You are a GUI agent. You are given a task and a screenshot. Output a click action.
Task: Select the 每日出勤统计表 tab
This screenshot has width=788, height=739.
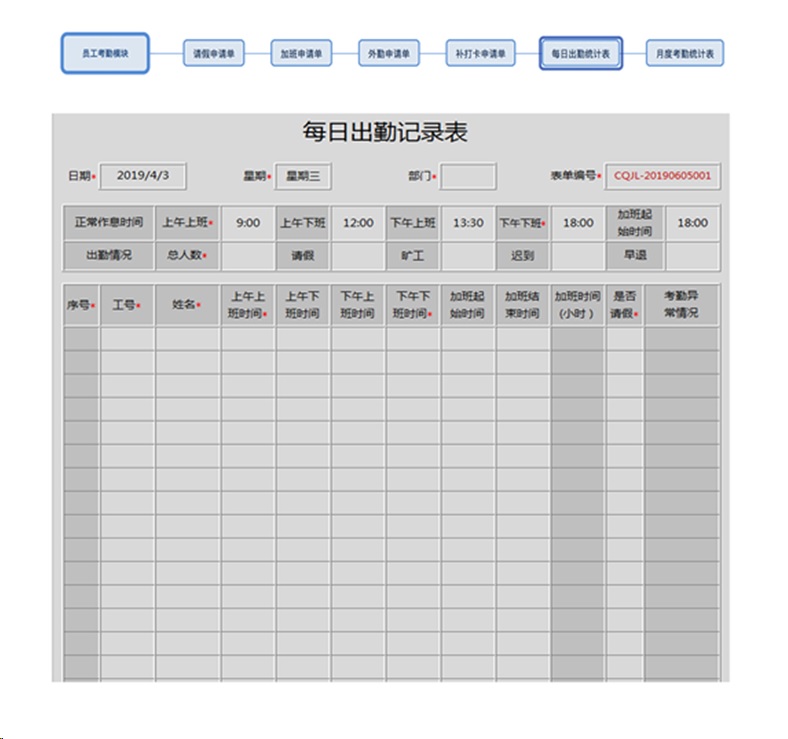[581, 52]
